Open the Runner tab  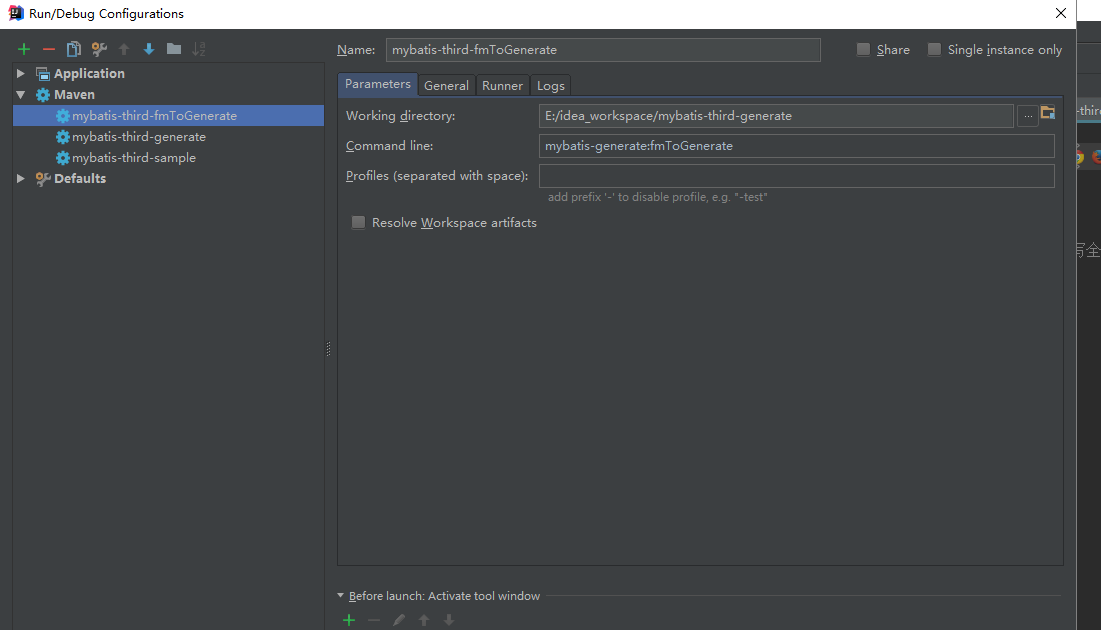(503, 86)
